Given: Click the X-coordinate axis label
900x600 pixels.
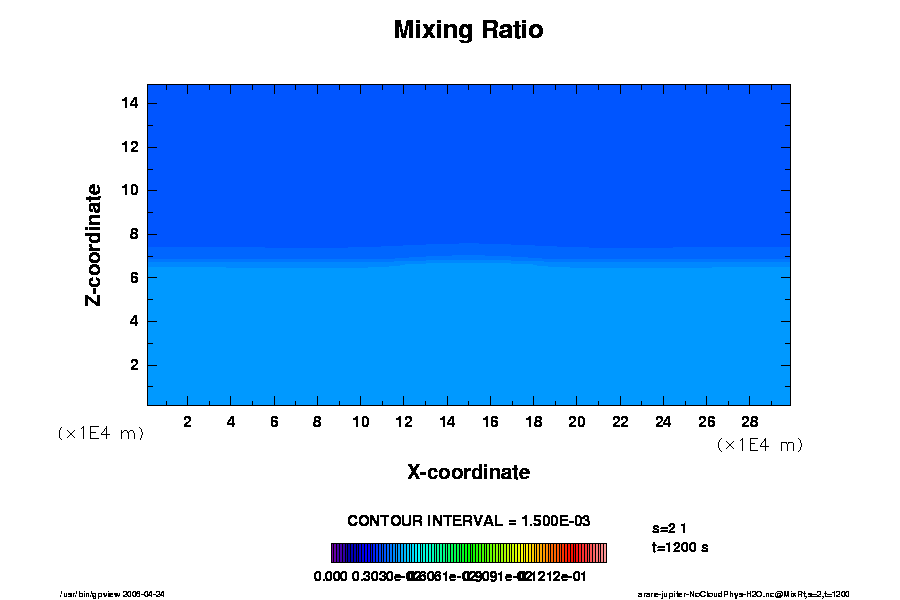Looking at the screenshot, I should tap(468, 472).
